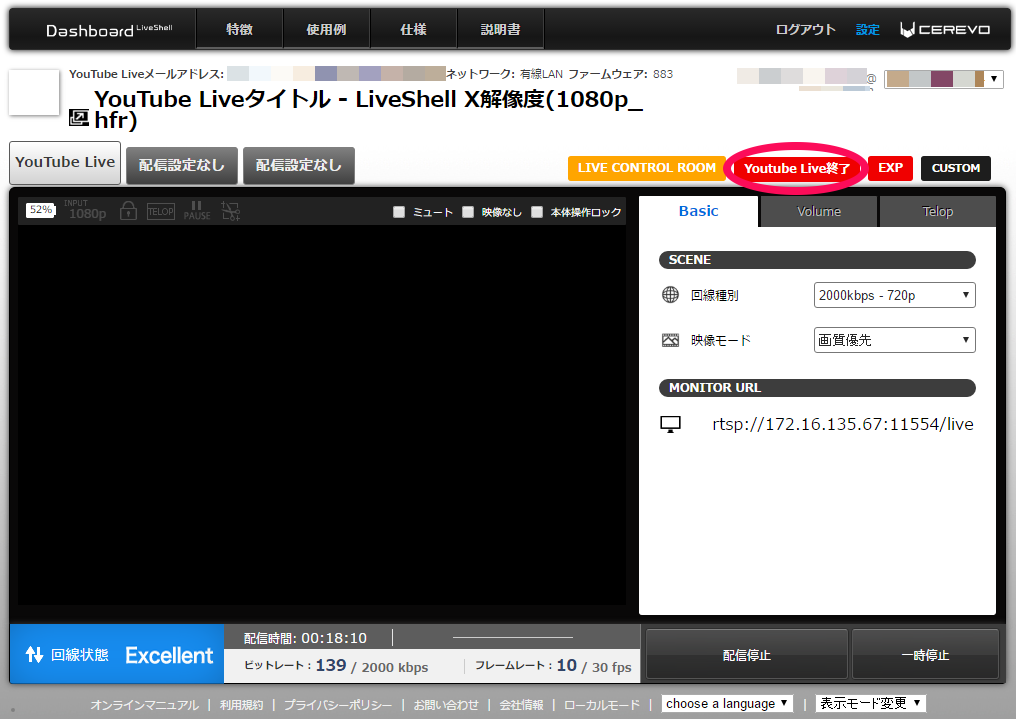The width and height of the screenshot is (1016, 719).
Task: Click the lock icon above the preview
Action: (x=128, y=211)
